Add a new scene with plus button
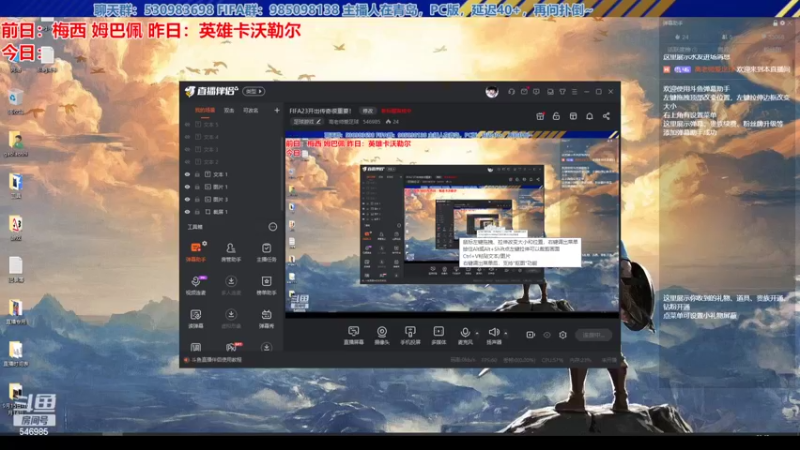Screen dimensions: 800x450 [x=277, y=110]
